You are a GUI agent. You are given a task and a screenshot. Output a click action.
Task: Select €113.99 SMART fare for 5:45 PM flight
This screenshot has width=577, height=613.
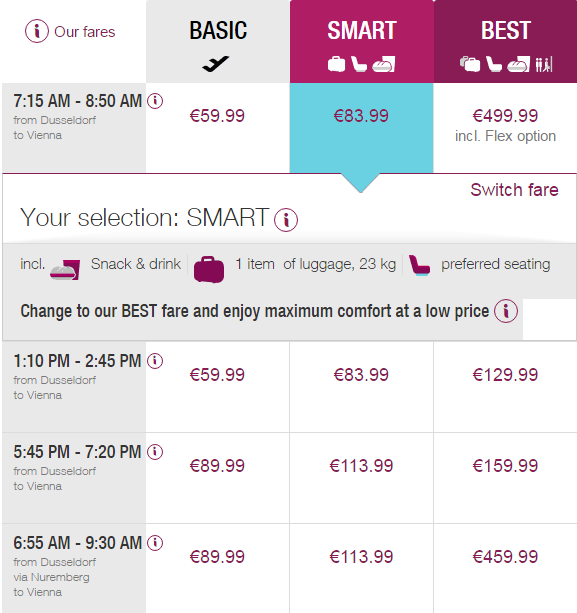tap(361, 466)
